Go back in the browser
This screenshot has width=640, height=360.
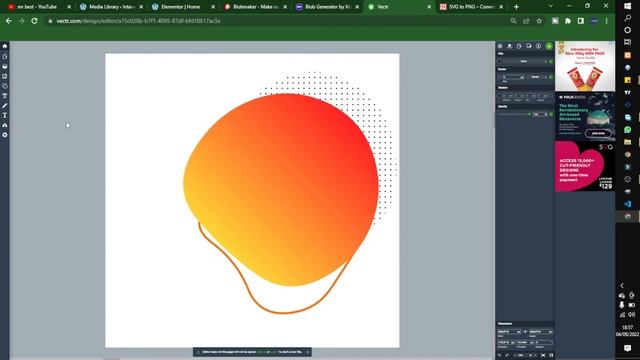[9, 21]
